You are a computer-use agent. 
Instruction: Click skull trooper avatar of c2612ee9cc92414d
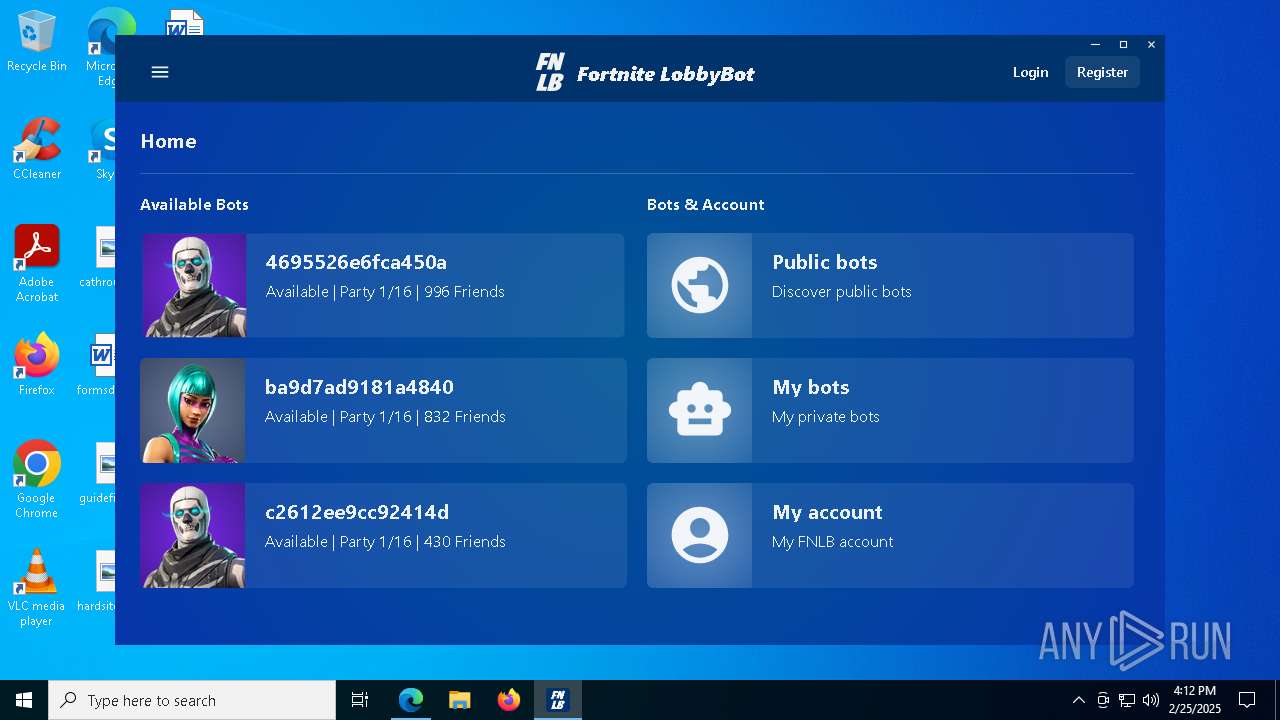193,535
